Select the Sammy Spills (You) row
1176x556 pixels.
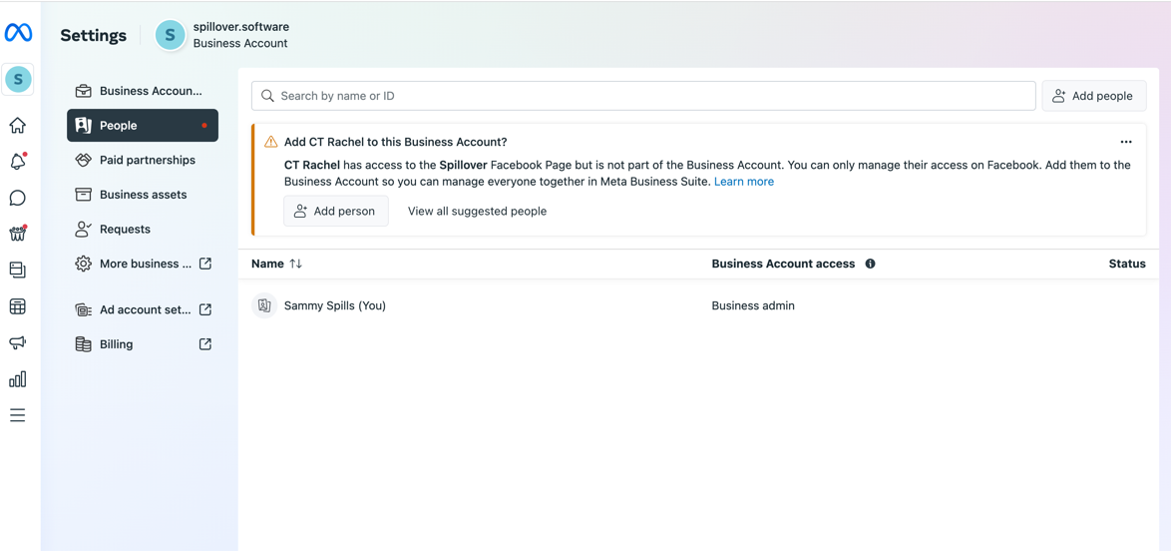point(699,305)
